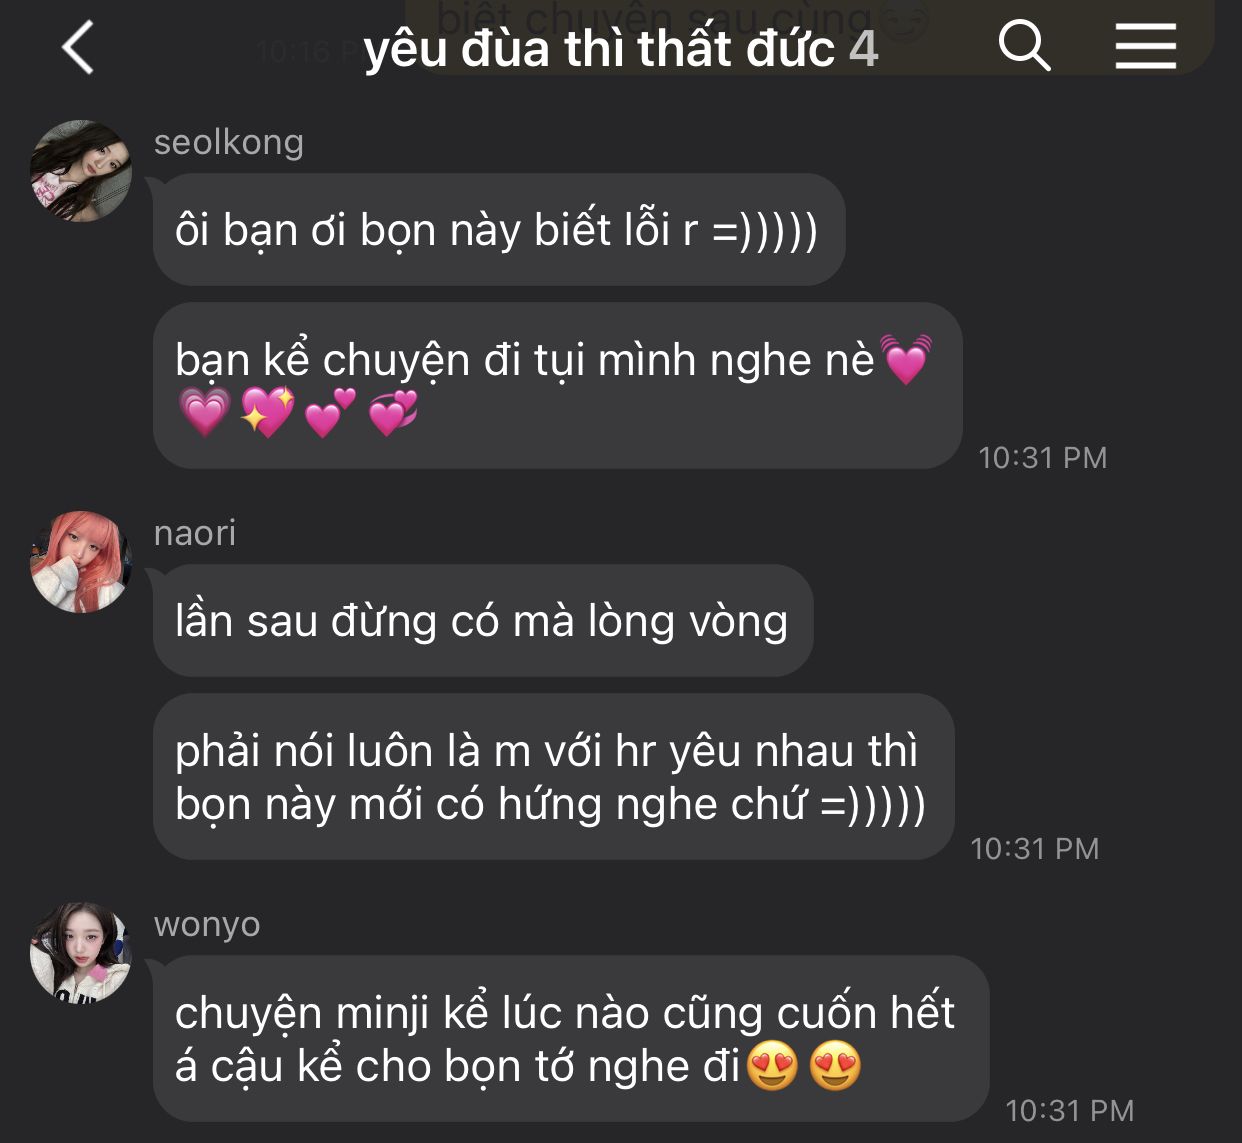
Task: Select message 'phải nói luôn là m với hr'
Action: (x=554, y=777)
